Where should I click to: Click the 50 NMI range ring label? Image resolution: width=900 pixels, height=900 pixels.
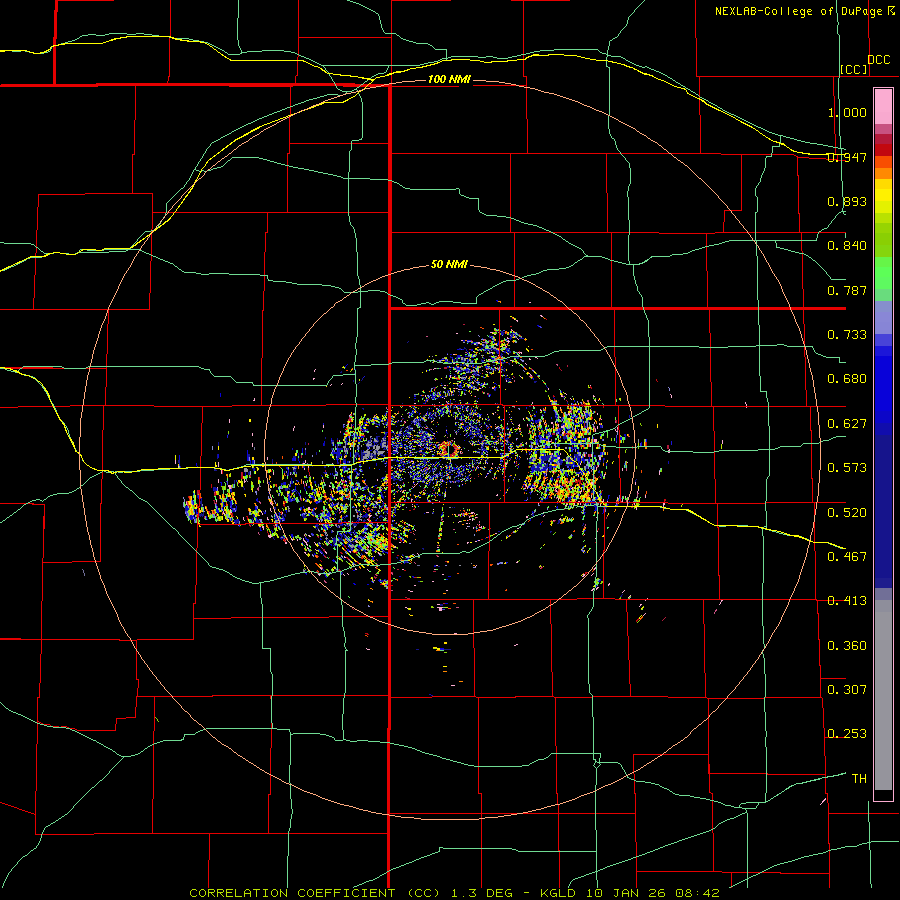(449, 264)
